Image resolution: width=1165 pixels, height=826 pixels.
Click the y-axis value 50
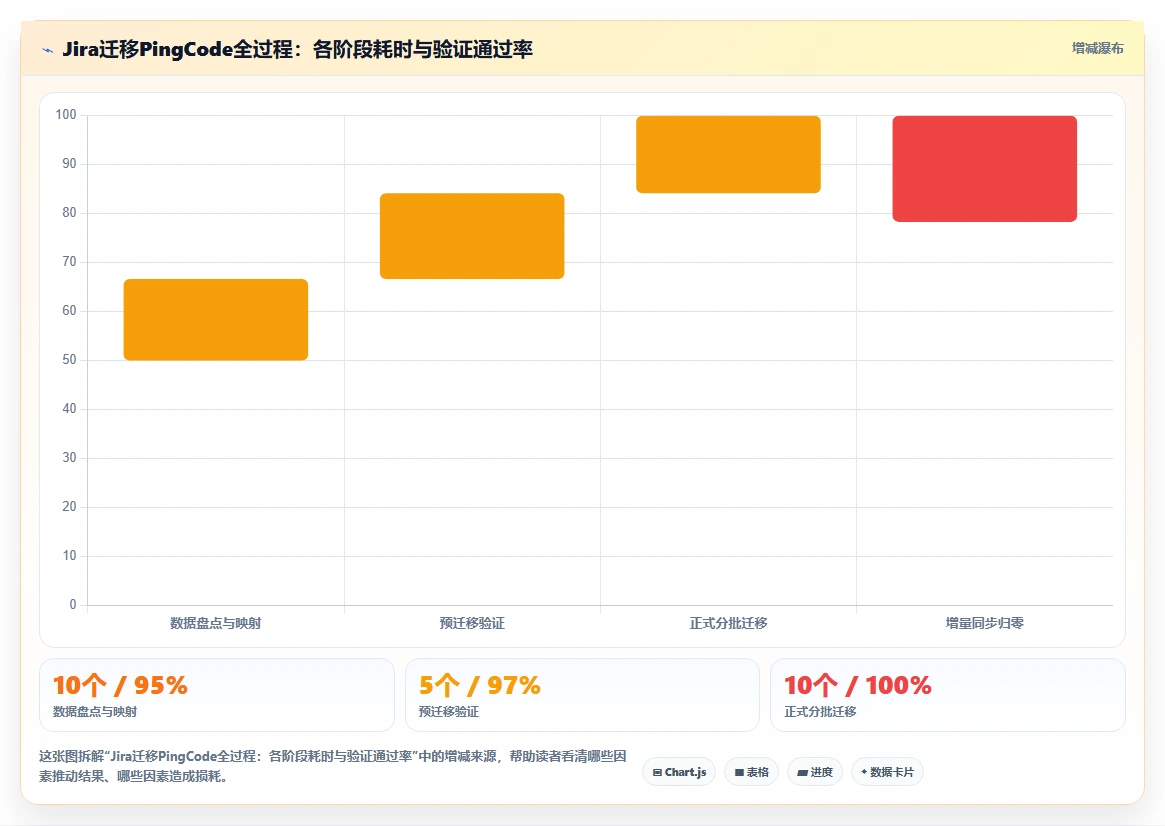(x=69, y=360)
